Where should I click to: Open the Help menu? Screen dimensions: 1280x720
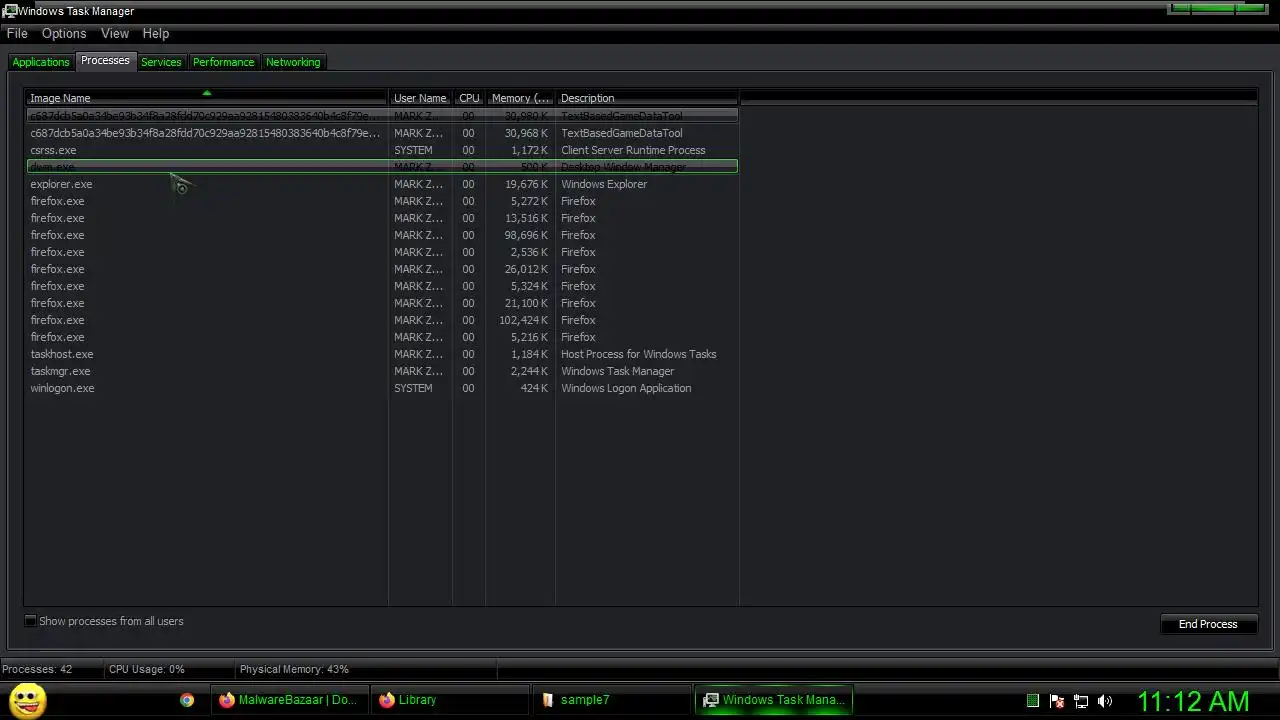(x=156, y=33)
